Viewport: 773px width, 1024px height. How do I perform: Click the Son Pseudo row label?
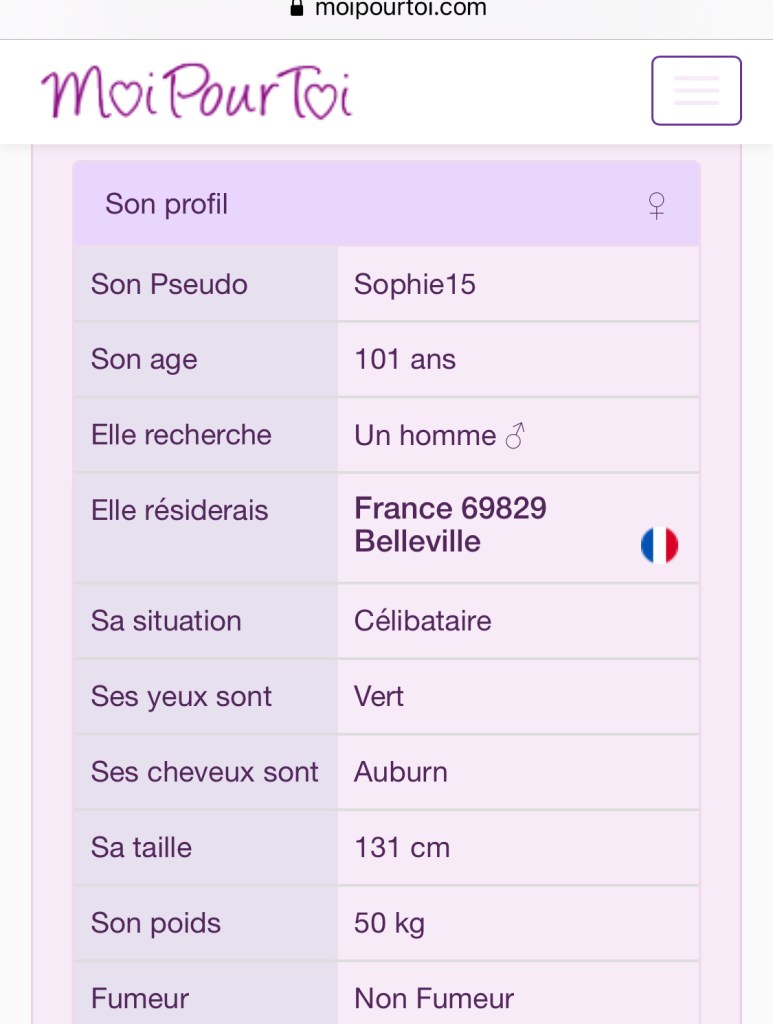169,285
